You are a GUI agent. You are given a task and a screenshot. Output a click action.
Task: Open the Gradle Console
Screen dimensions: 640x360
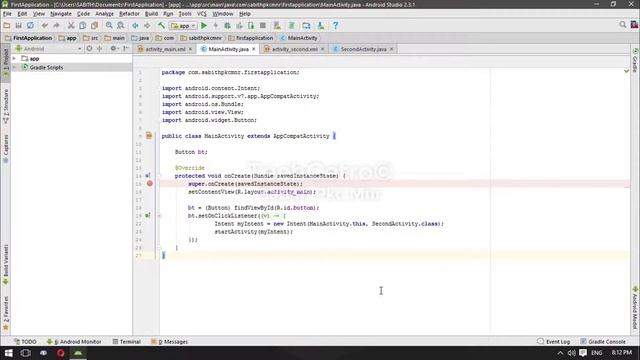(603, 342)
